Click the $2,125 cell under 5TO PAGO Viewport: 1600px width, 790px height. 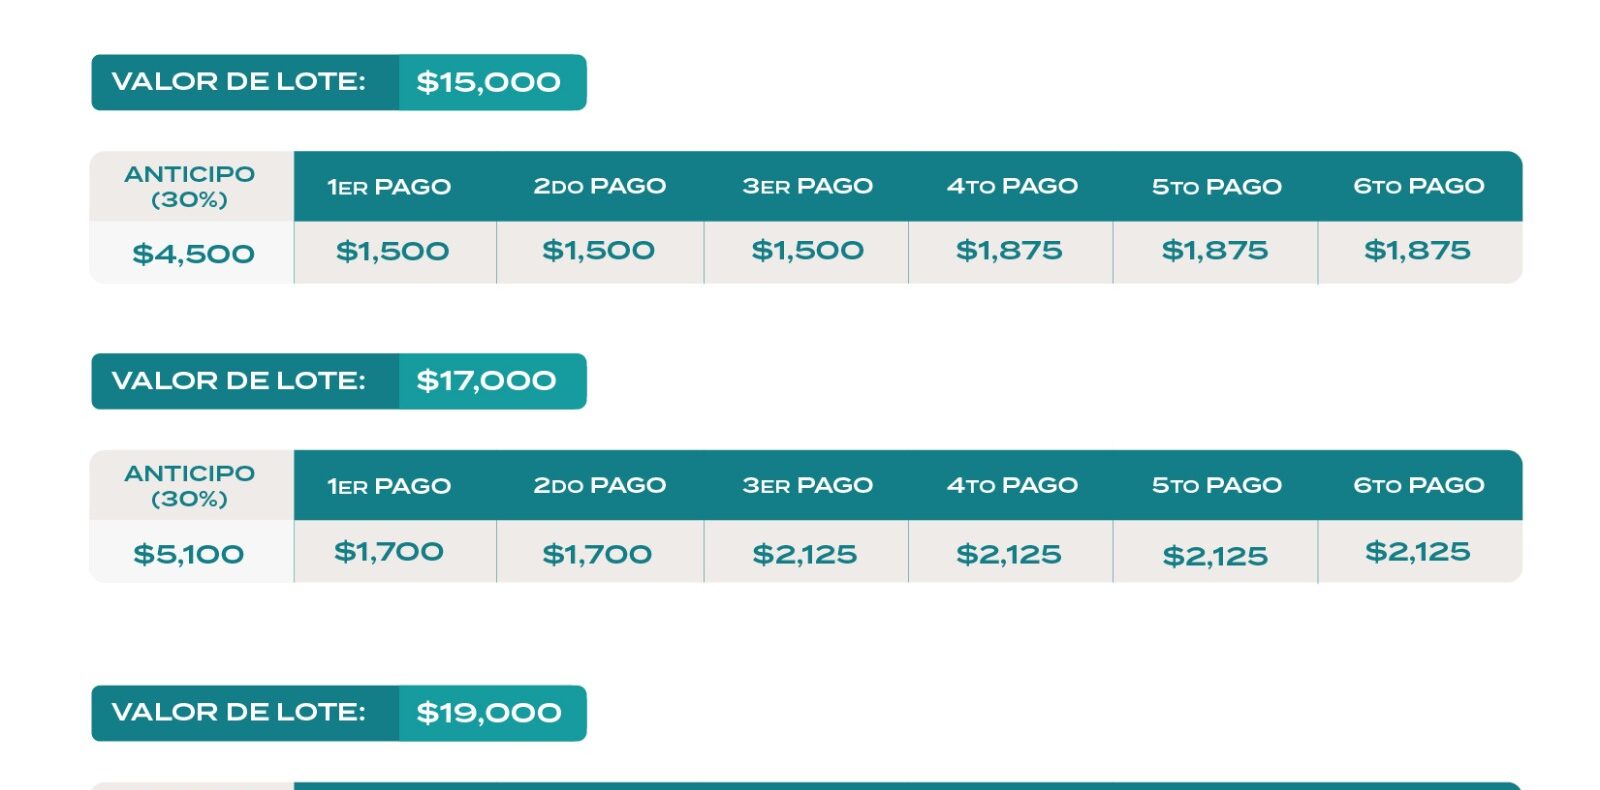(1215, 556)
